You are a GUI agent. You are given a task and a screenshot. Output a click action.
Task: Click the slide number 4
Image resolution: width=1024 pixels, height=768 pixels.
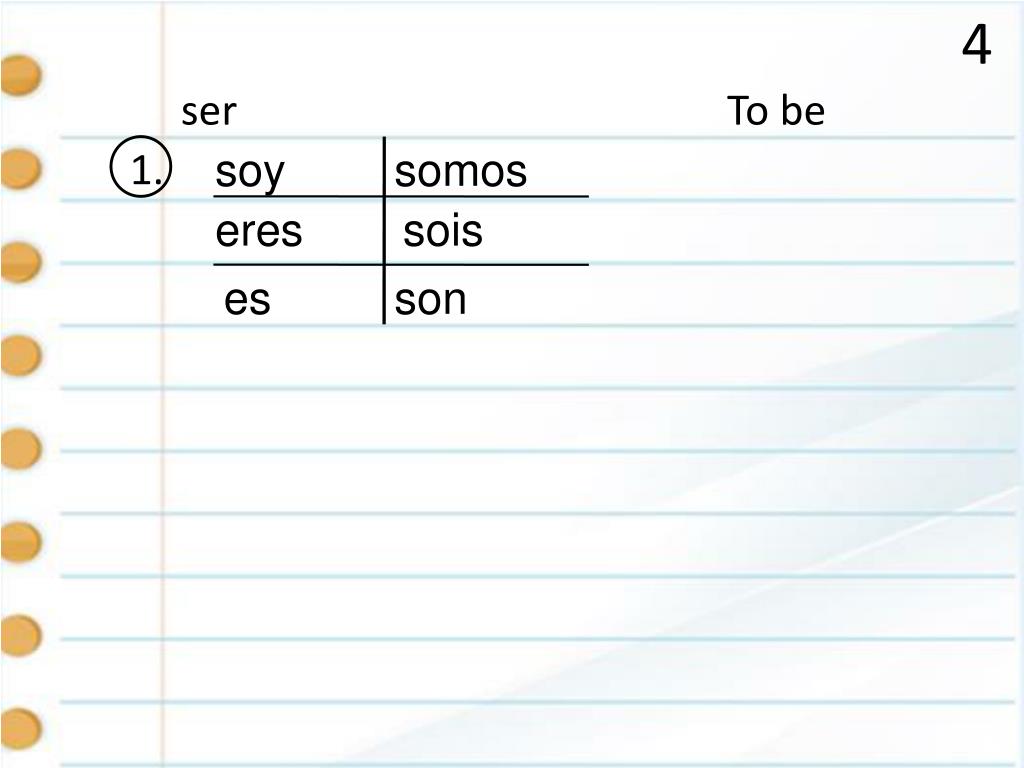976,45
